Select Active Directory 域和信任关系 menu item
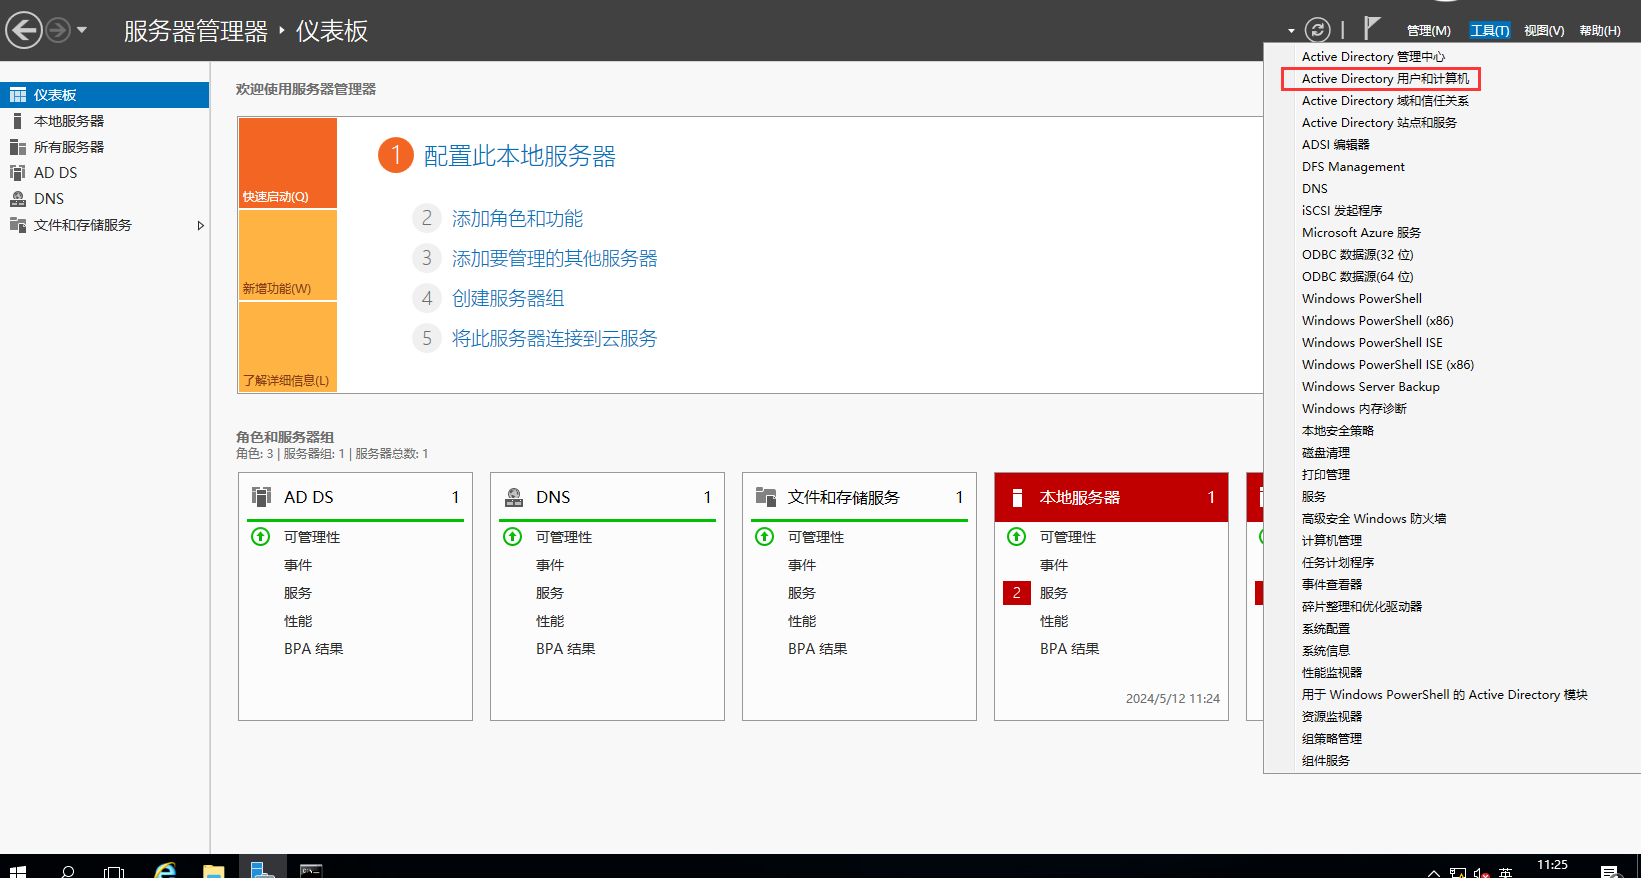The width and height of the screenshot is (1641, 878). pyautogui.click(x=1386, y=101)
